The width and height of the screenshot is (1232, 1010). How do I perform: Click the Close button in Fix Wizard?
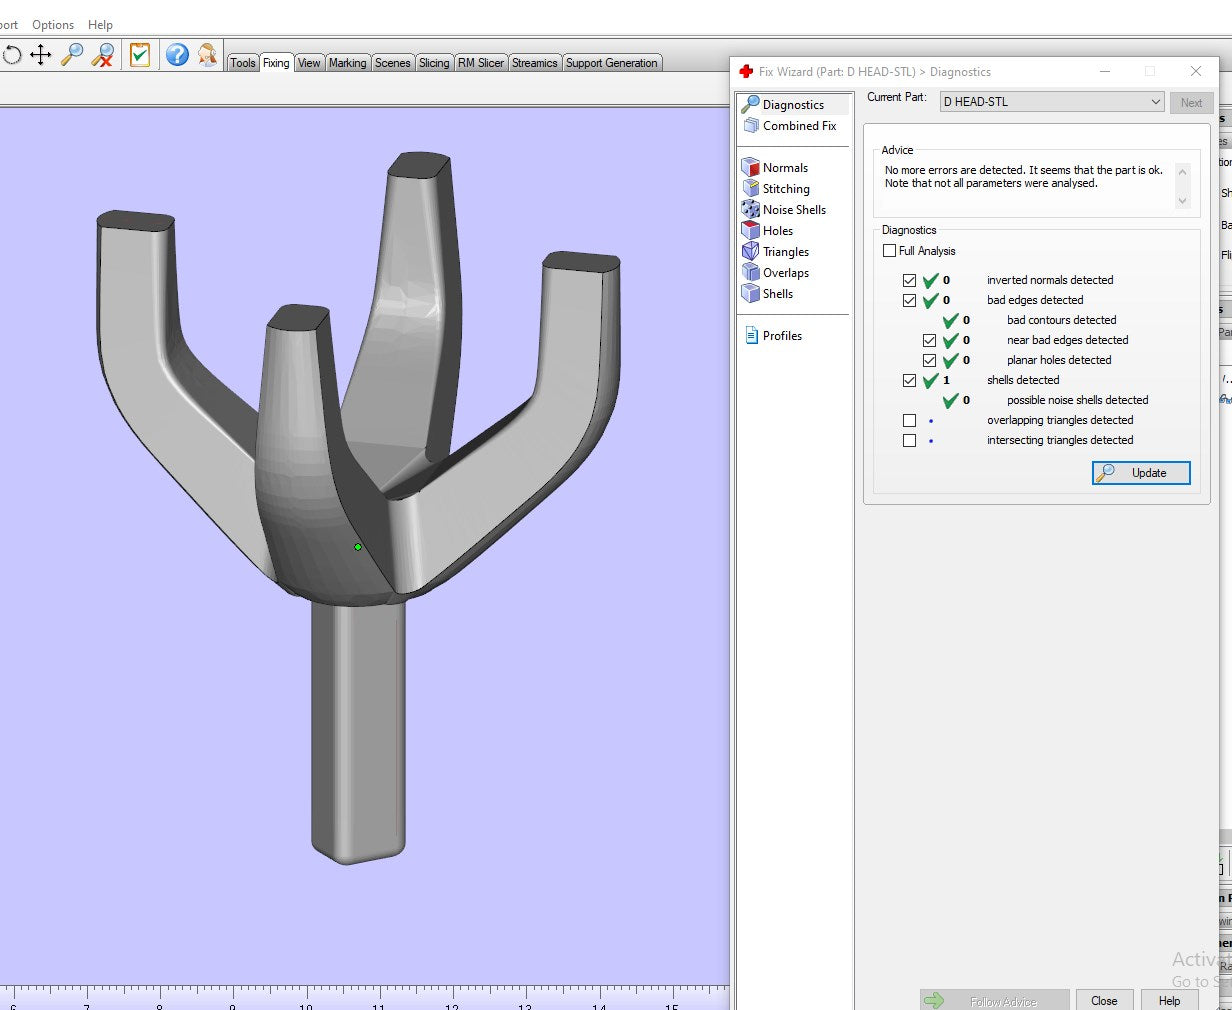click(1104, 1000)
